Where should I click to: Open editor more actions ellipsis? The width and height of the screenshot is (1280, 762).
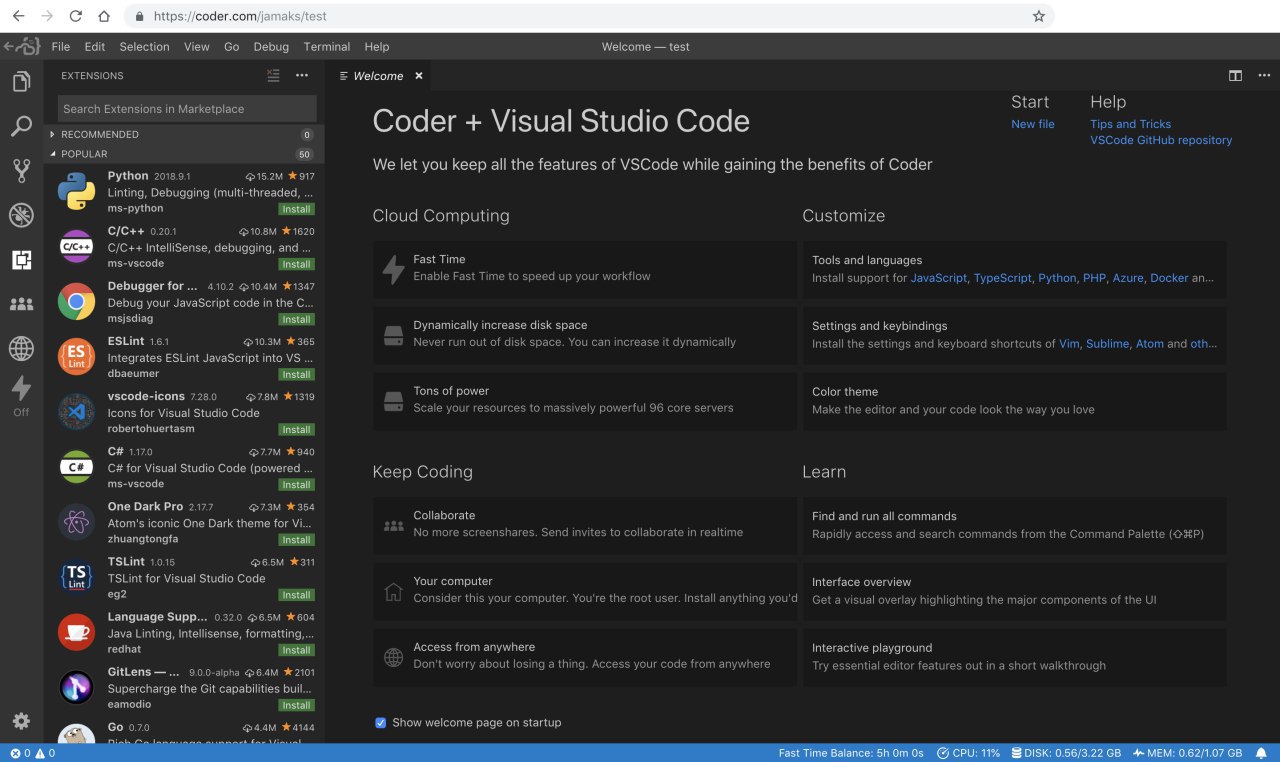[x=1263, y=76]
